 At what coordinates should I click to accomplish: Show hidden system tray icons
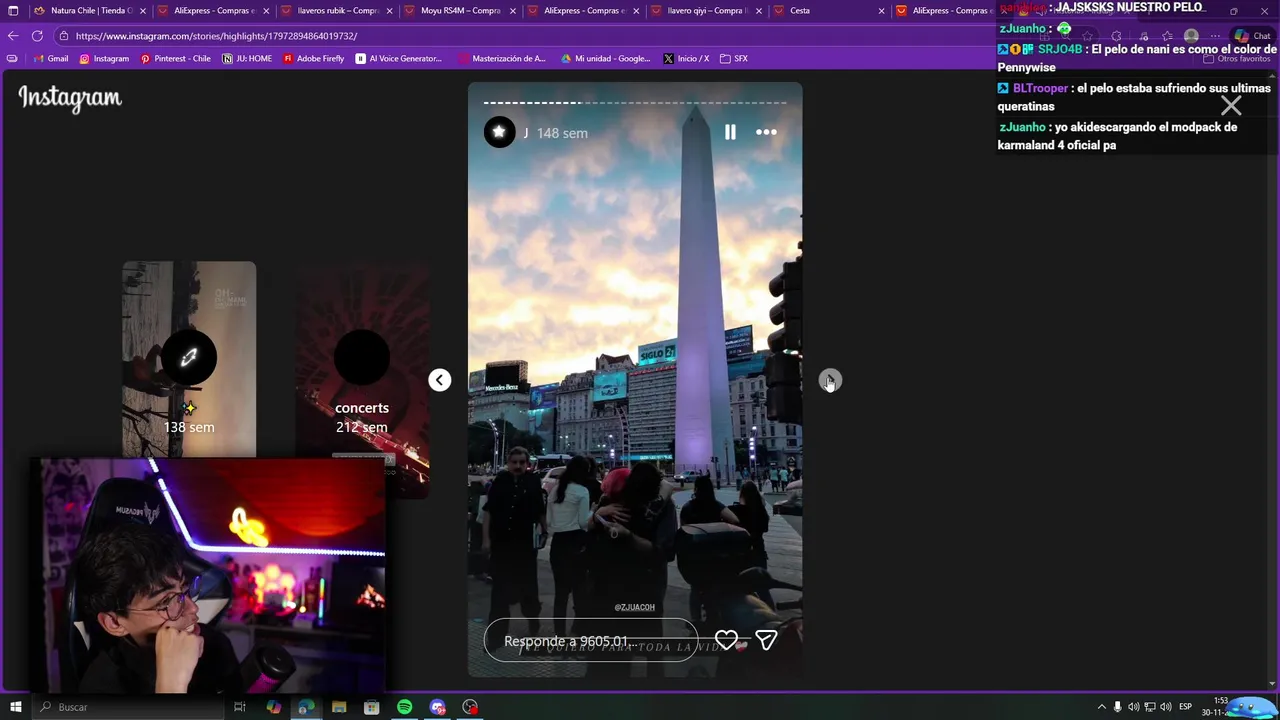coord(1102,707)
